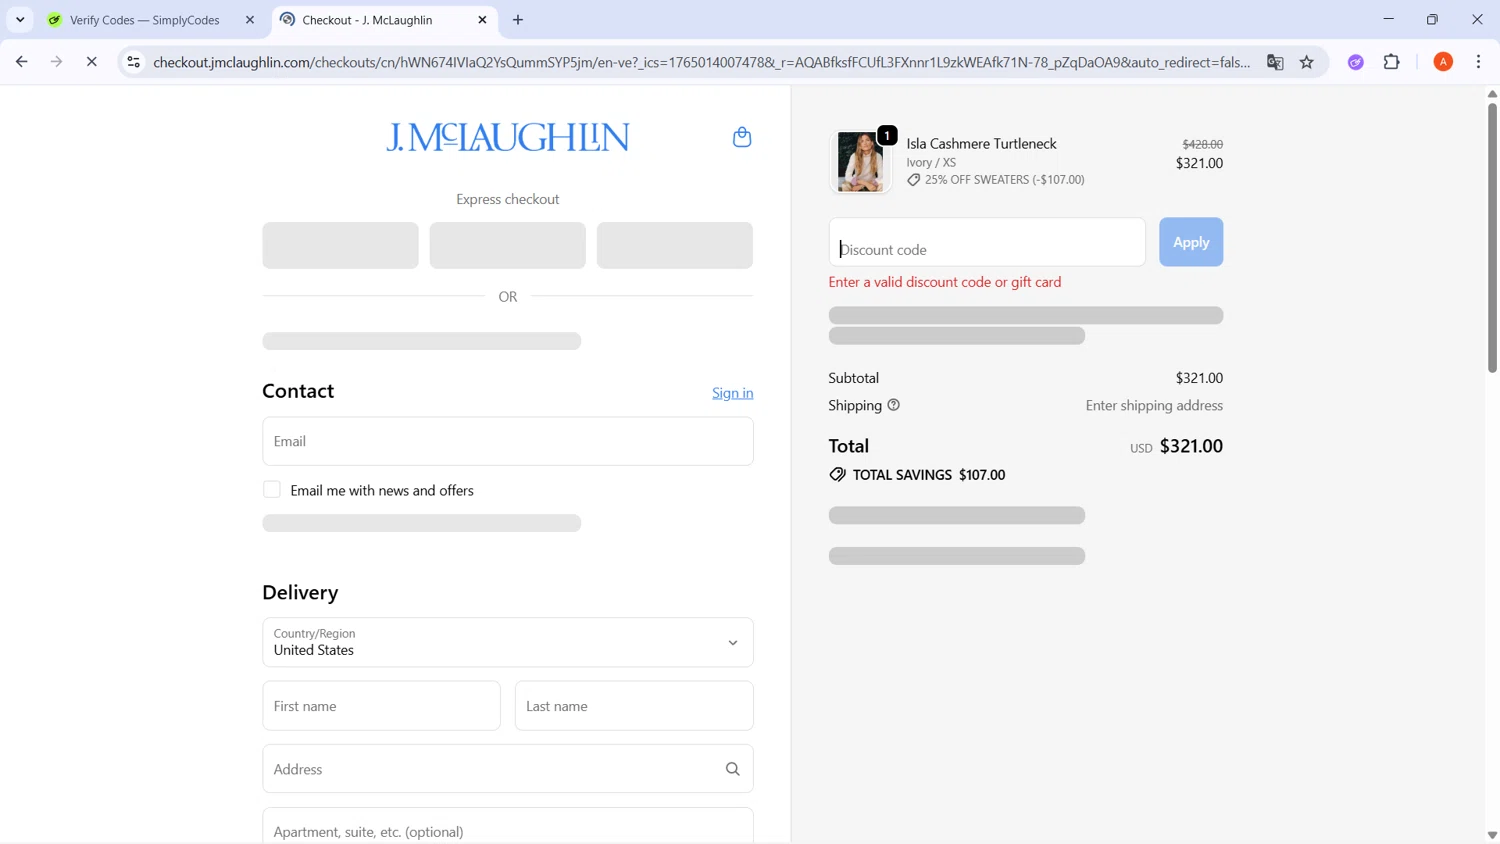Viewport: 1500px width, 844px height.
Task: Open the purple extension icon
Action: pyautogui.click(x=1356, y=62)
